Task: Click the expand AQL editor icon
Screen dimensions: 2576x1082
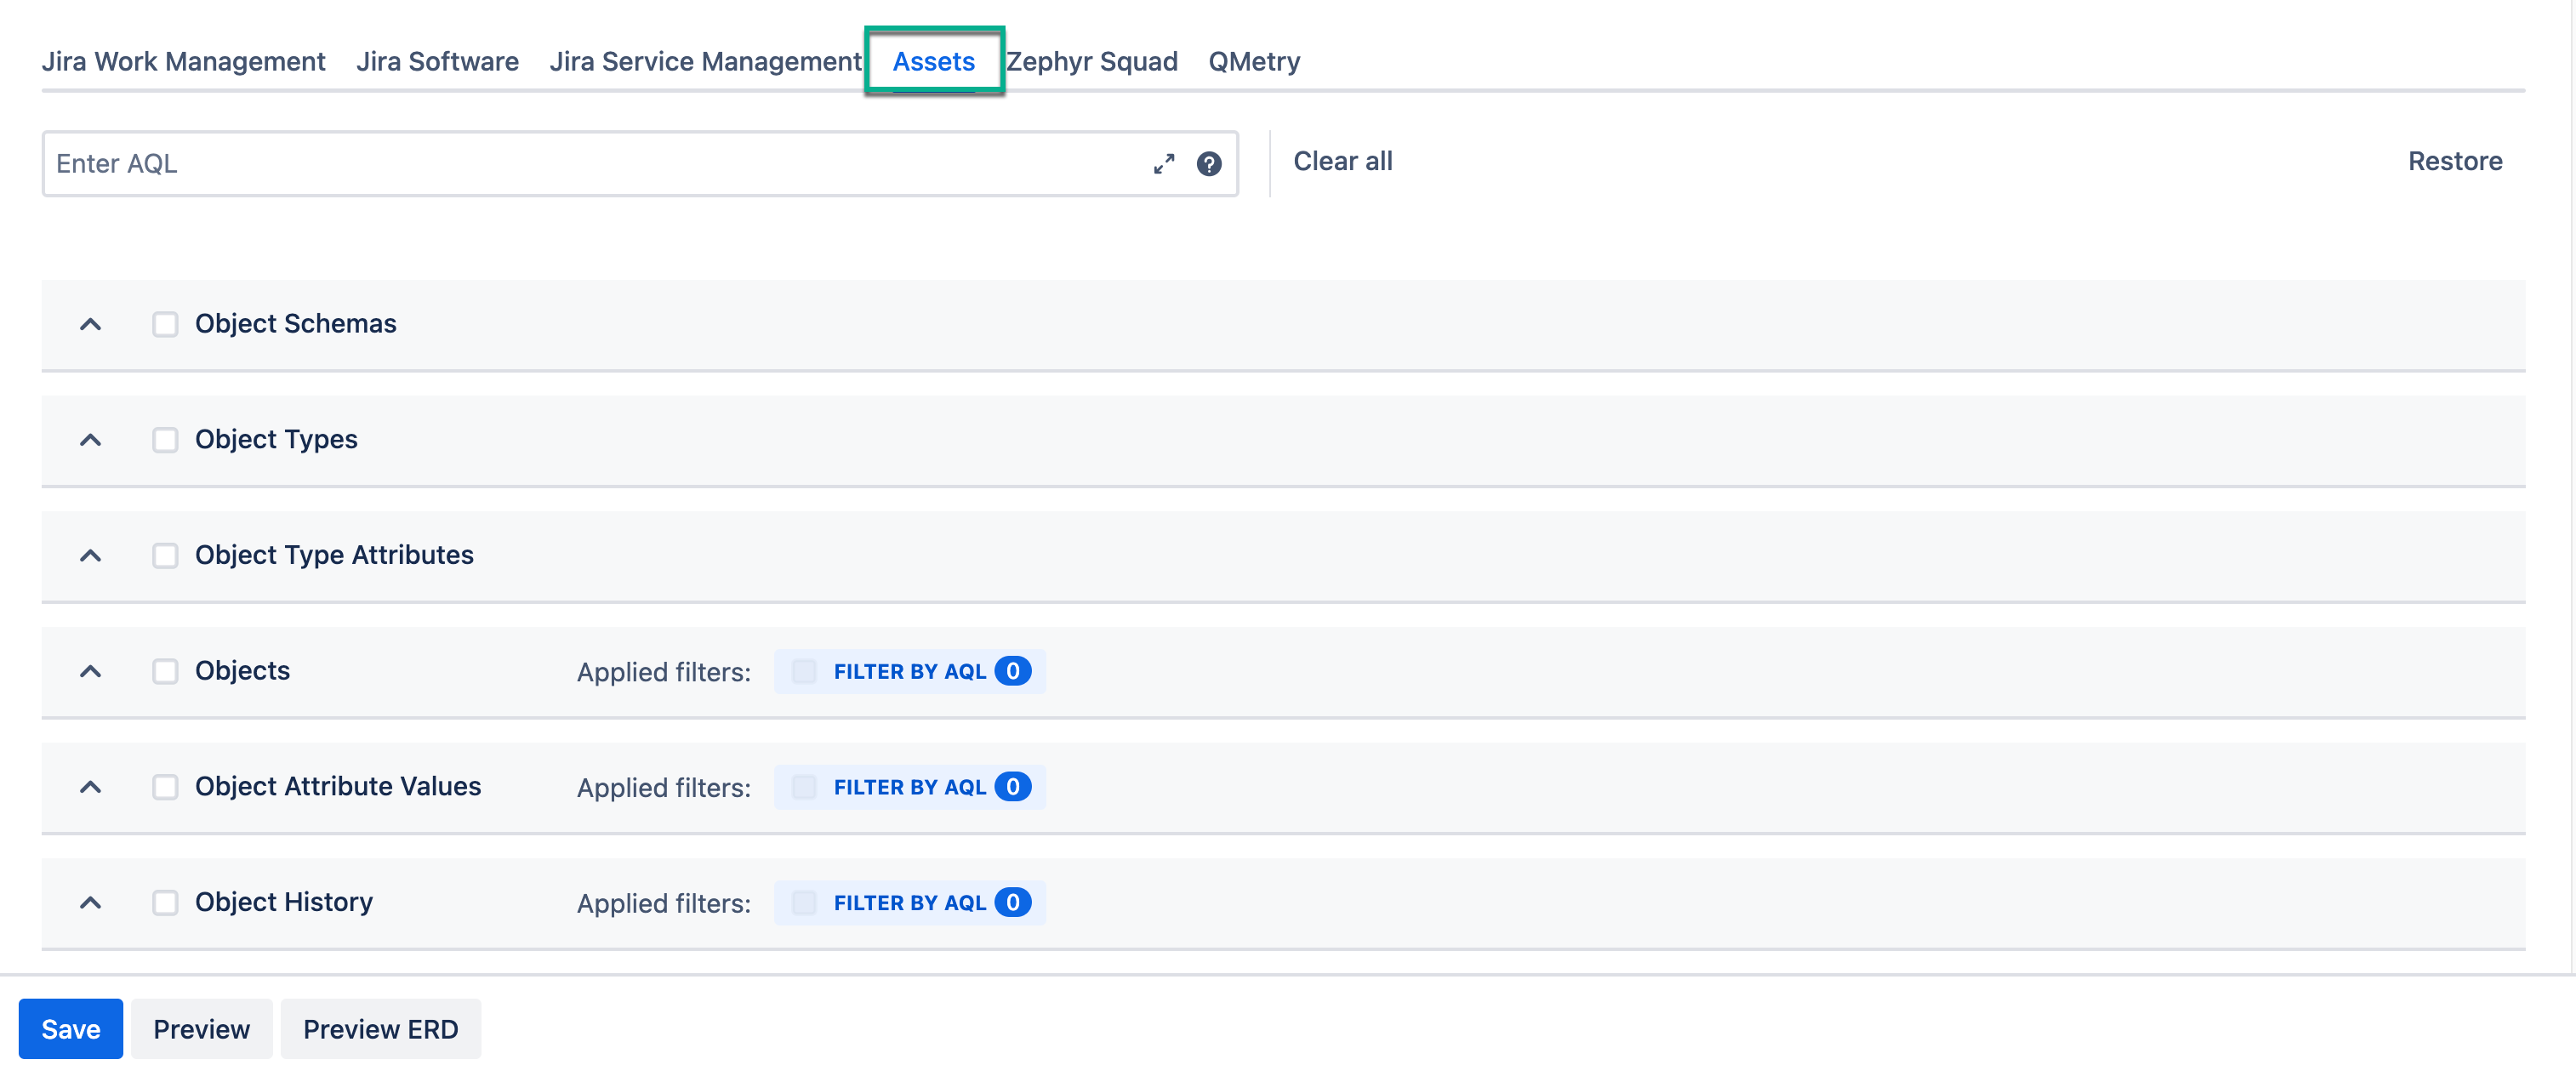Action: click(x=1163, y=164)
